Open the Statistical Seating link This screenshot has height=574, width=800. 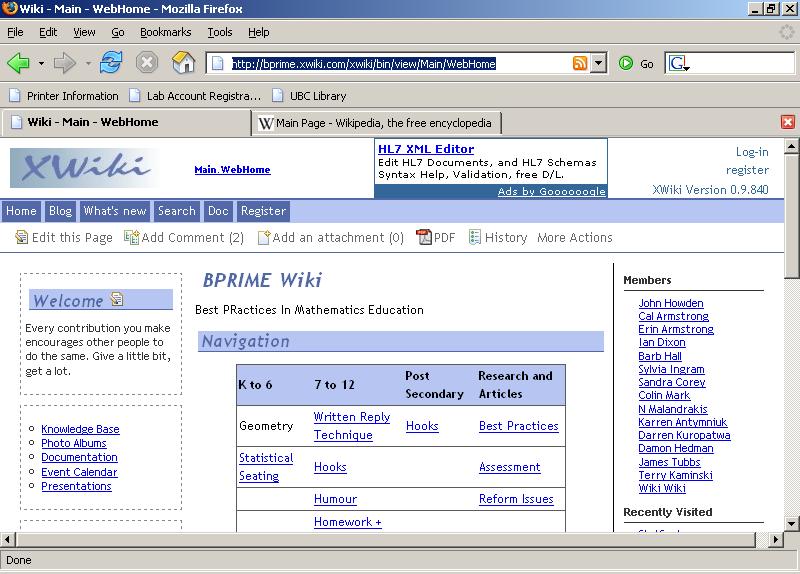266,467
